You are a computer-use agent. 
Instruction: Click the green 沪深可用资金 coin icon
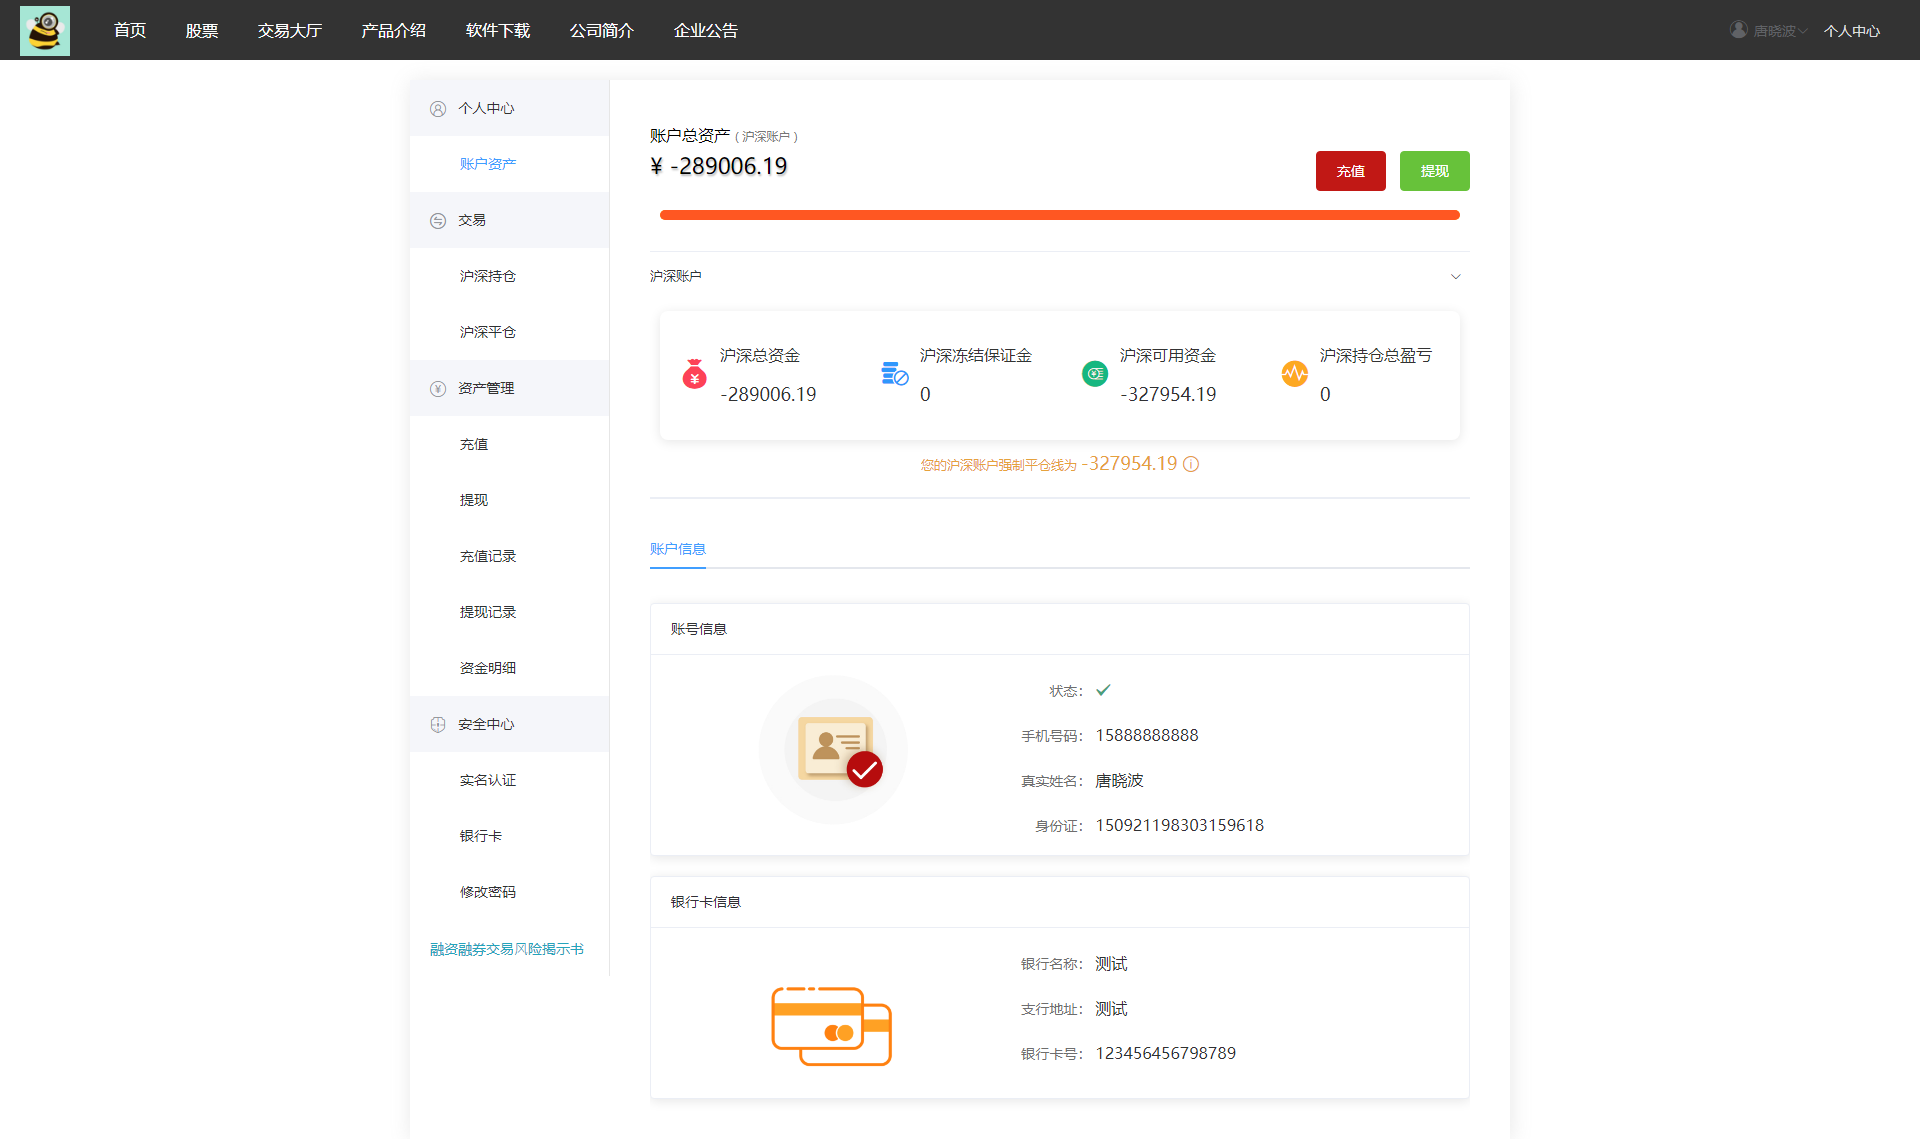[1094, 374]
